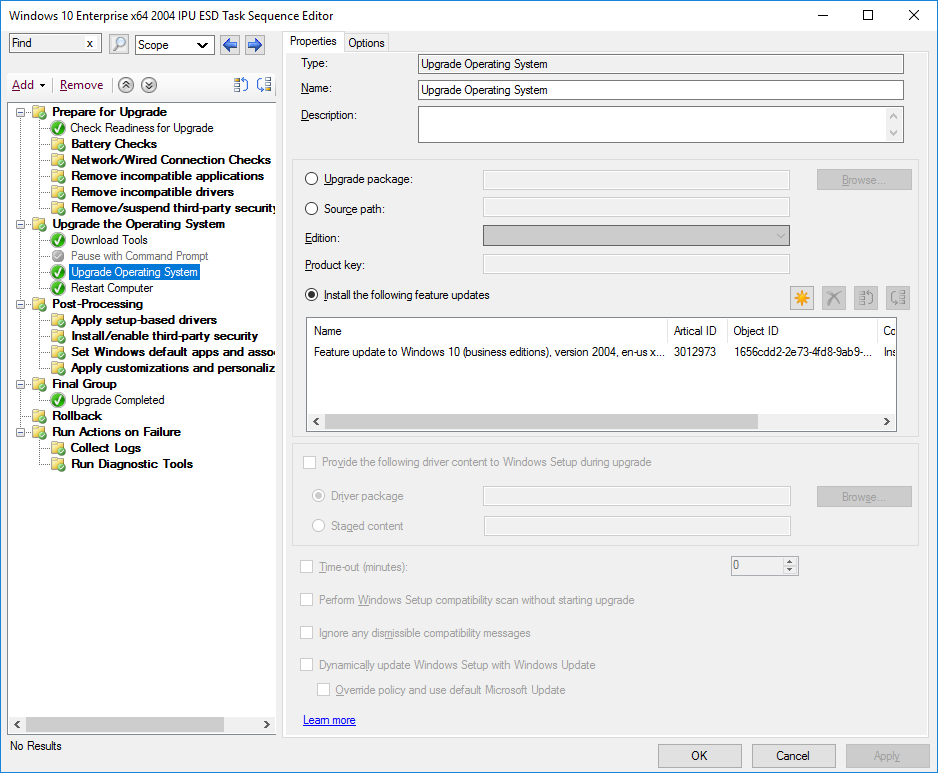Collapse the Run Actions on Failure group
Screen dimensions: 938x773
(x=20, y=432)
